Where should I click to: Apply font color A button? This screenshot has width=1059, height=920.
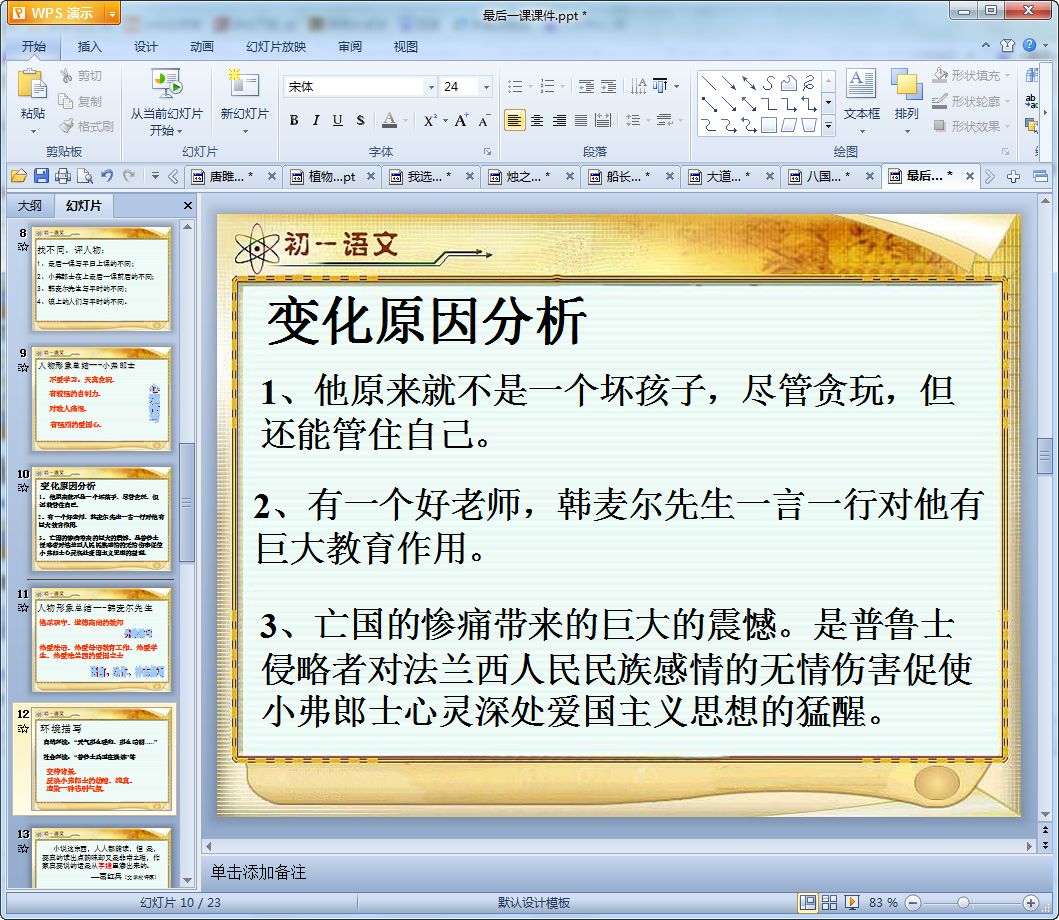point(389,120)
